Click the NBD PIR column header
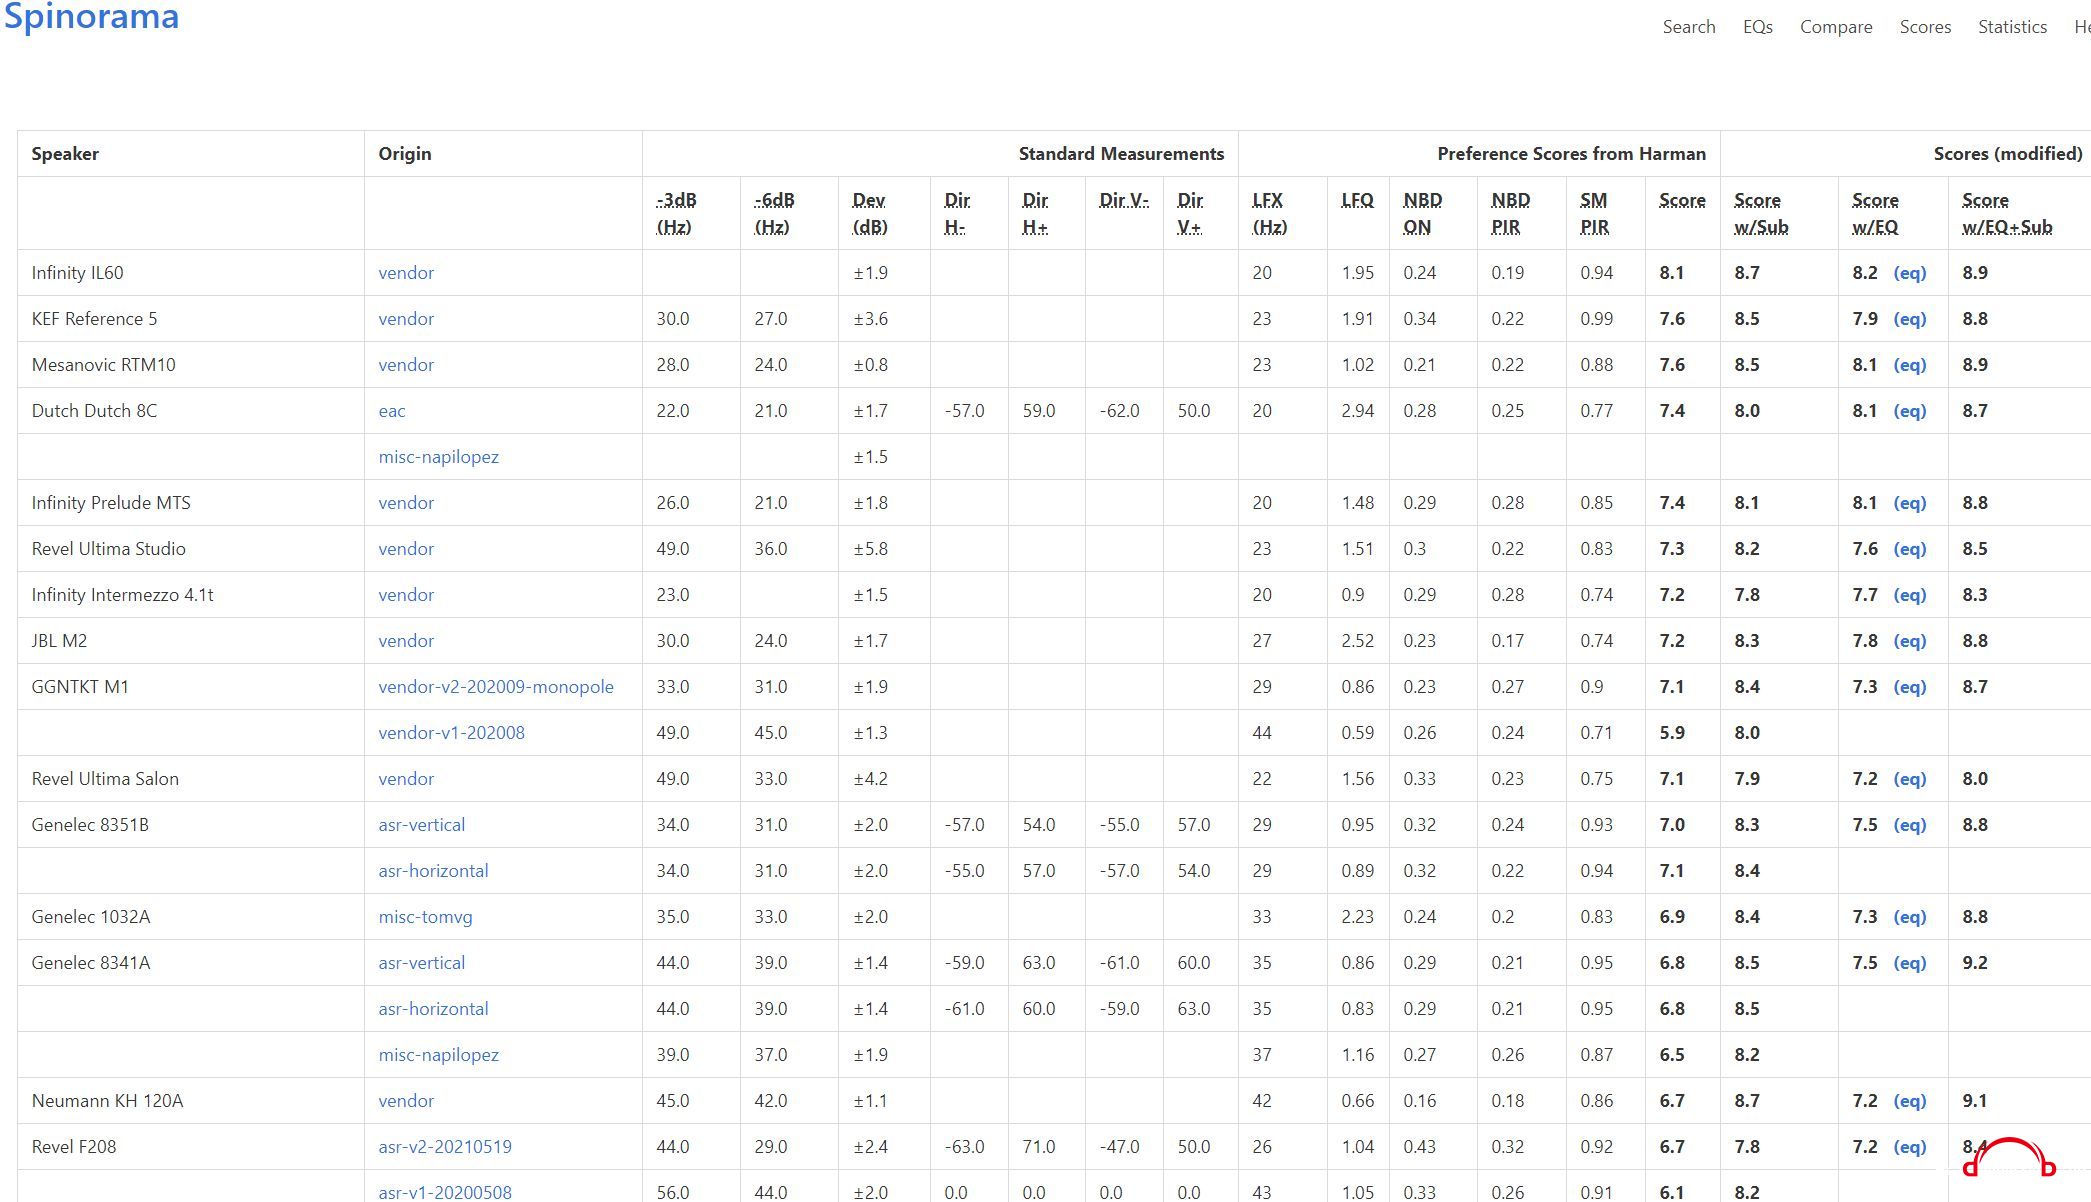This screenshot has height=1202, width=2091. [1510, 213]
